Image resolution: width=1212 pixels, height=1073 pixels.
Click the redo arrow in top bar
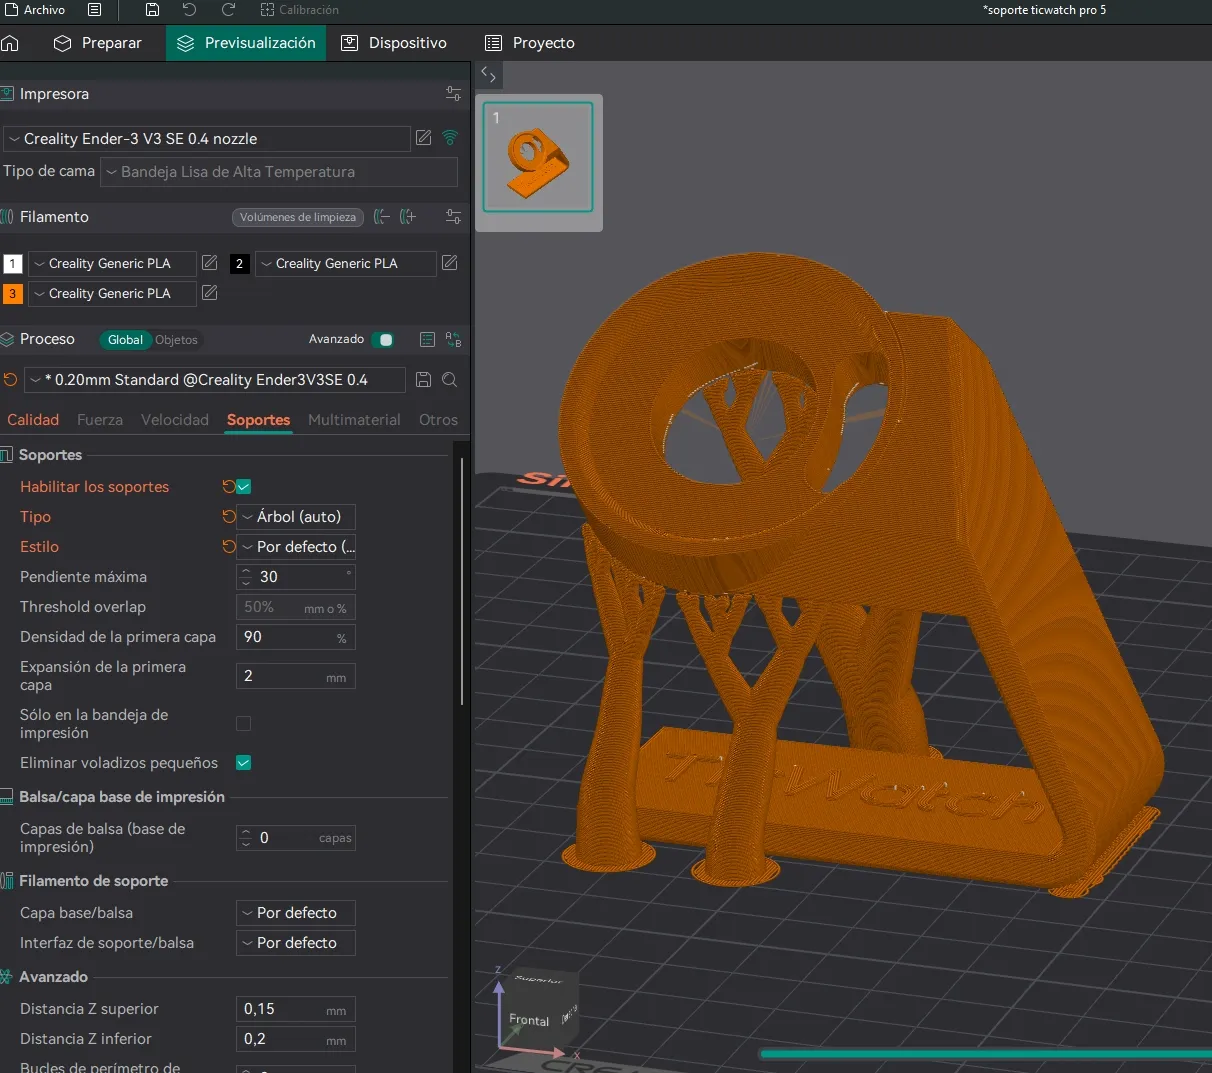228,10
